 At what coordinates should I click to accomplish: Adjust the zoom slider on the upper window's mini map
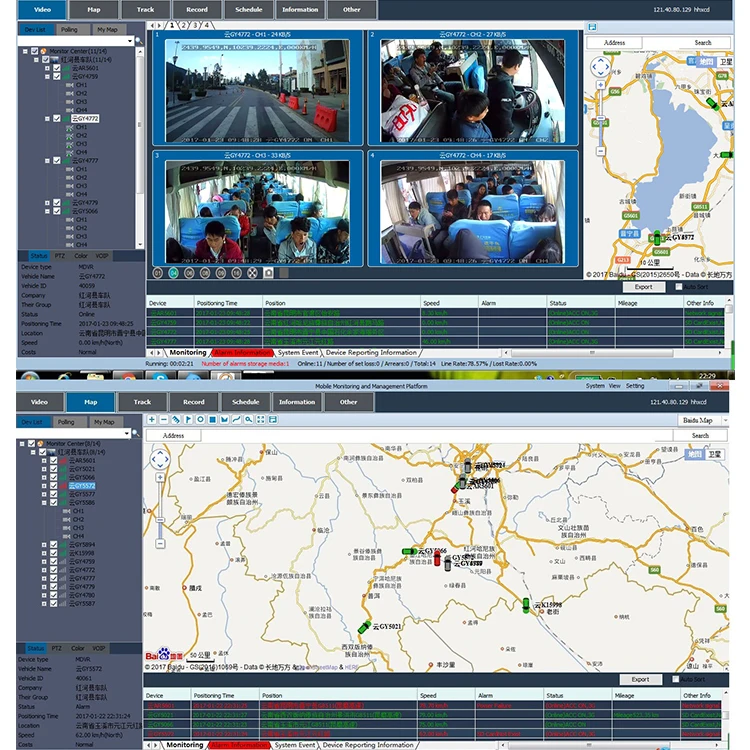601,118
